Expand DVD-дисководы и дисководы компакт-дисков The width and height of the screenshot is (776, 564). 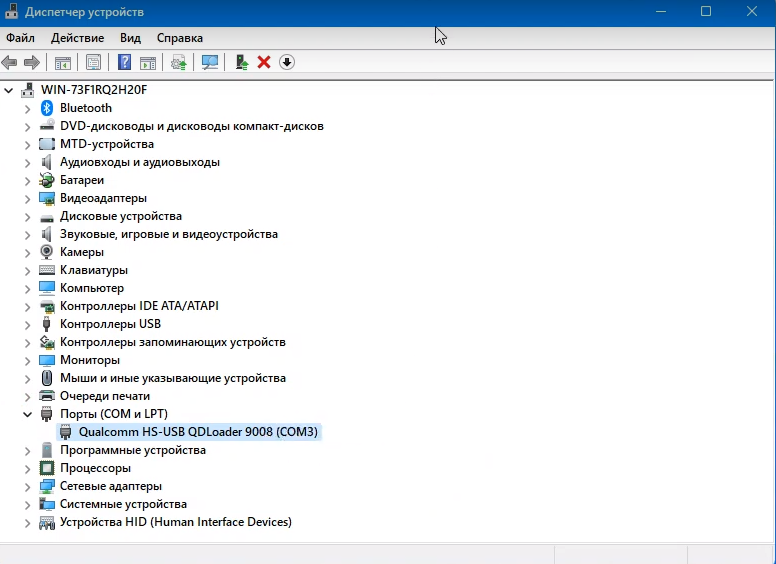tap(28, 127)
